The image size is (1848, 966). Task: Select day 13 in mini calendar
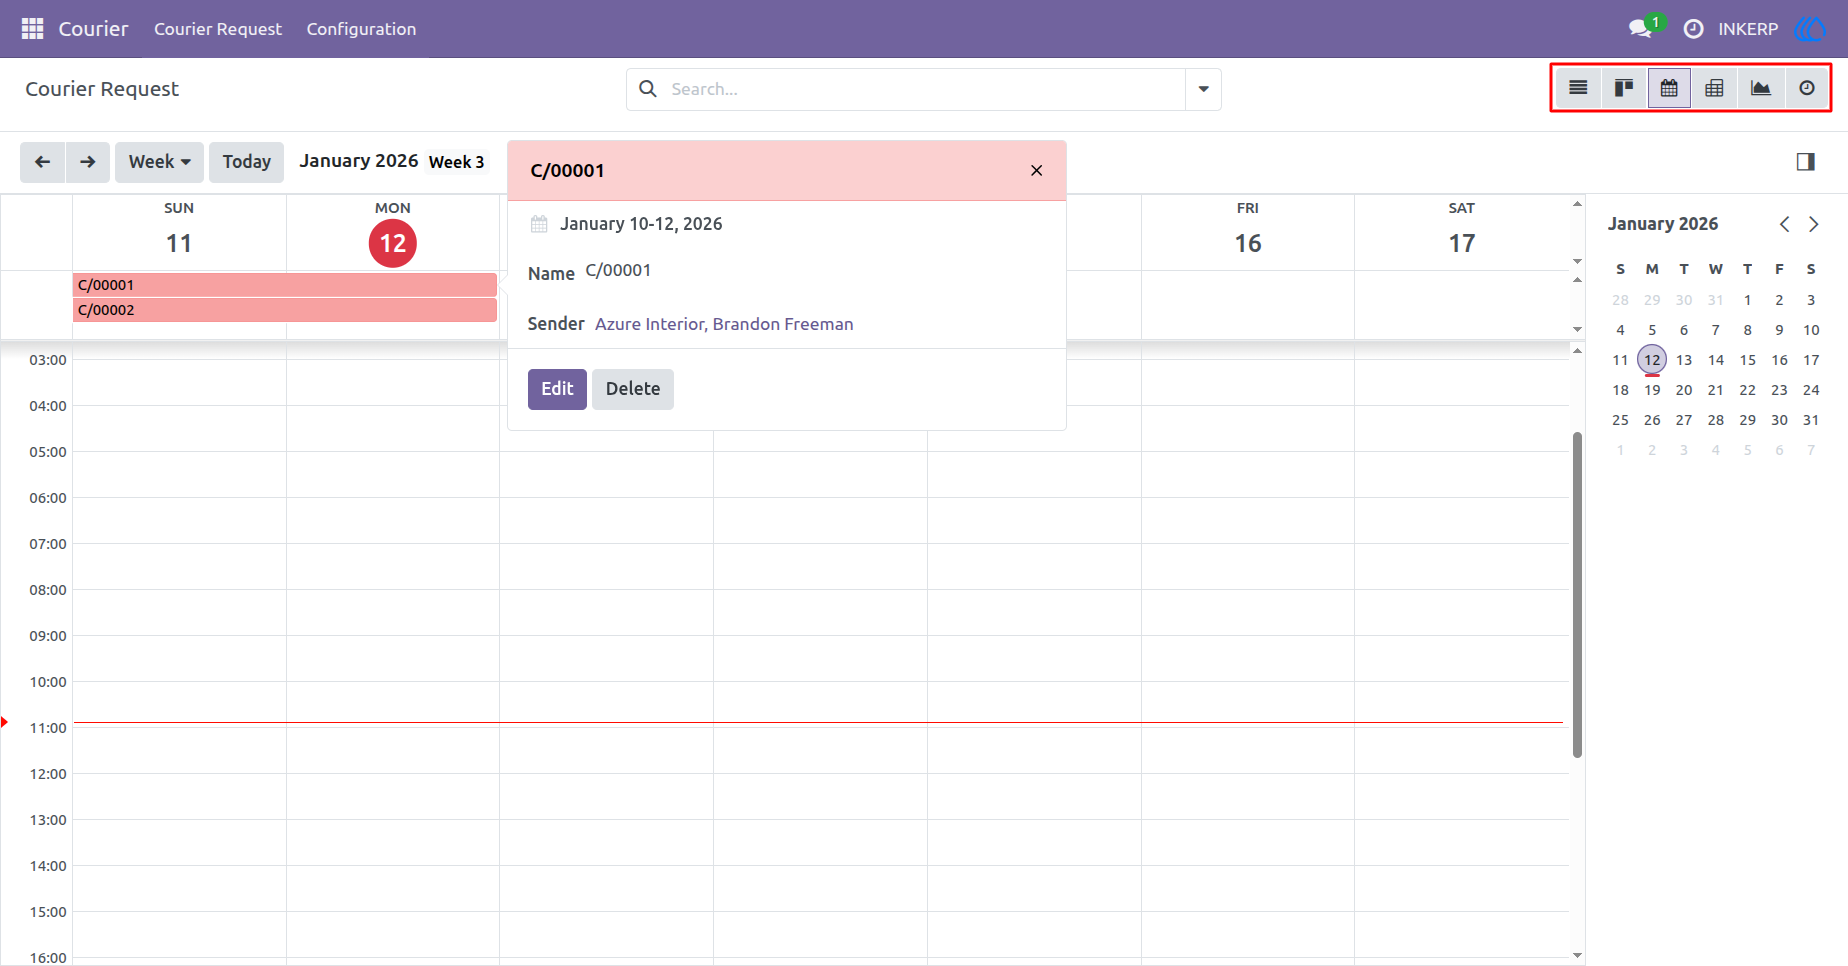(x=1684, y=360)
